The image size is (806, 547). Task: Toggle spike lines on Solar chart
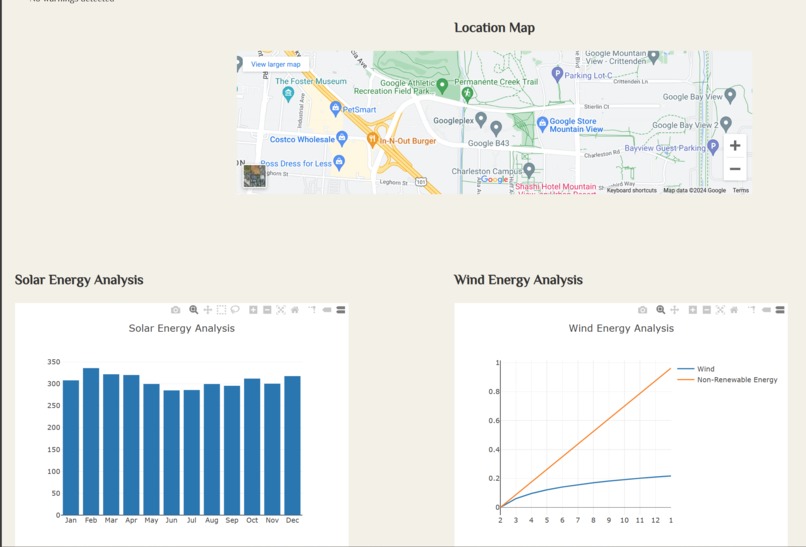(x=312, y=310)
